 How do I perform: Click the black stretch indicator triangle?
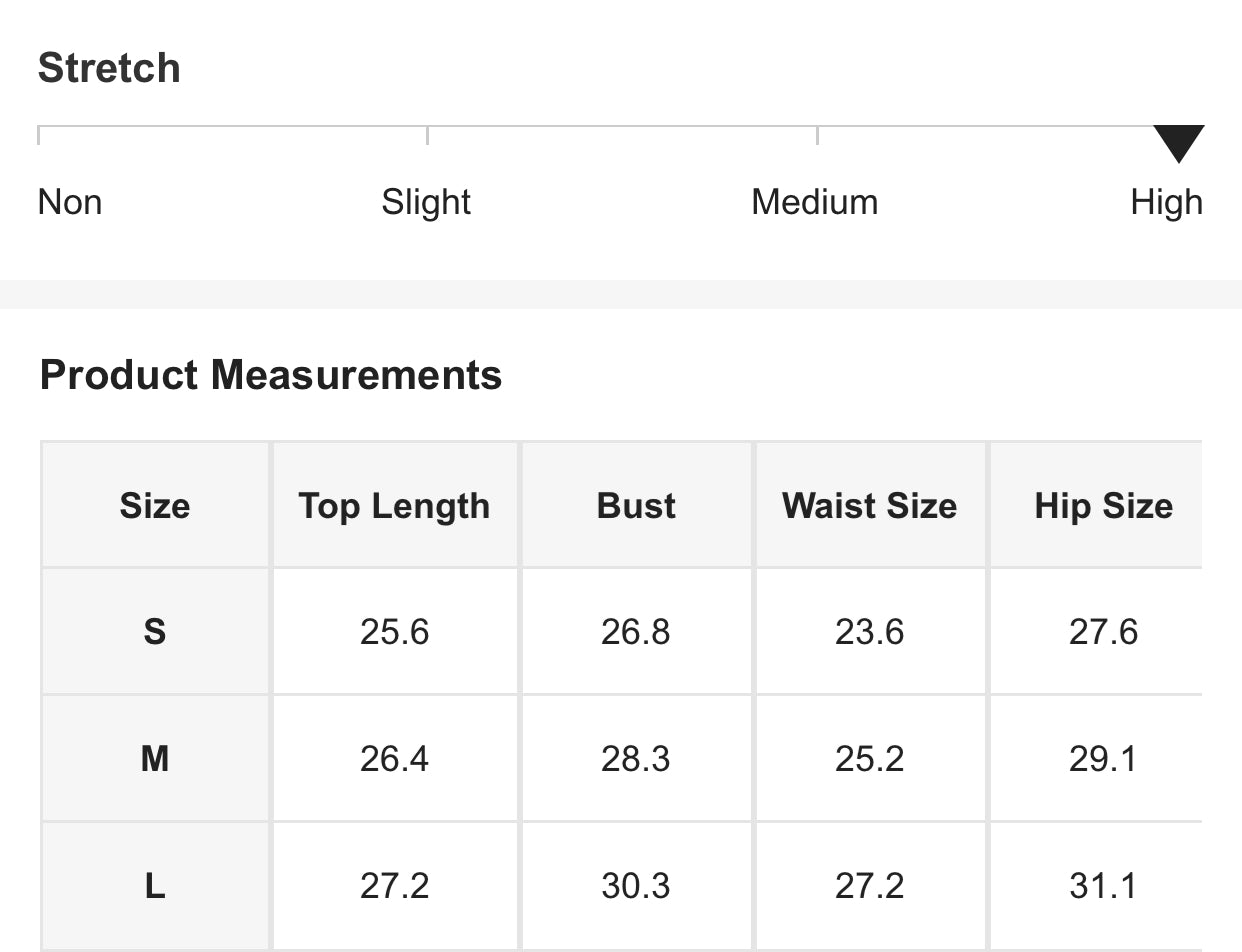(1178, 142)
